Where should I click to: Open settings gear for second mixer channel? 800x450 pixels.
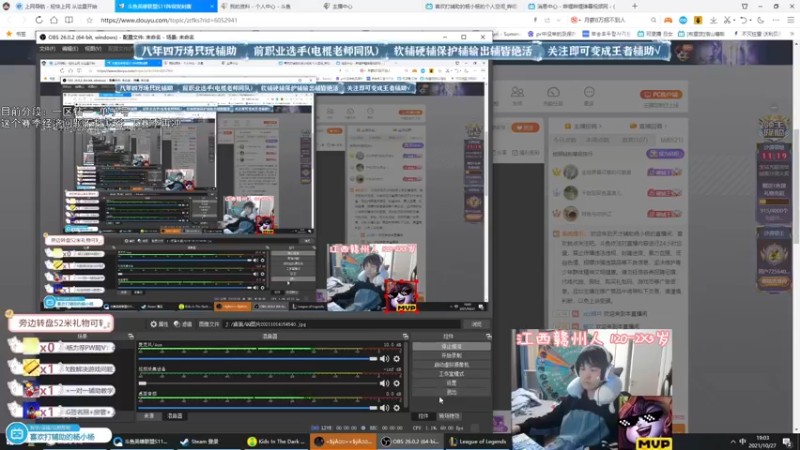coord(396,383)
